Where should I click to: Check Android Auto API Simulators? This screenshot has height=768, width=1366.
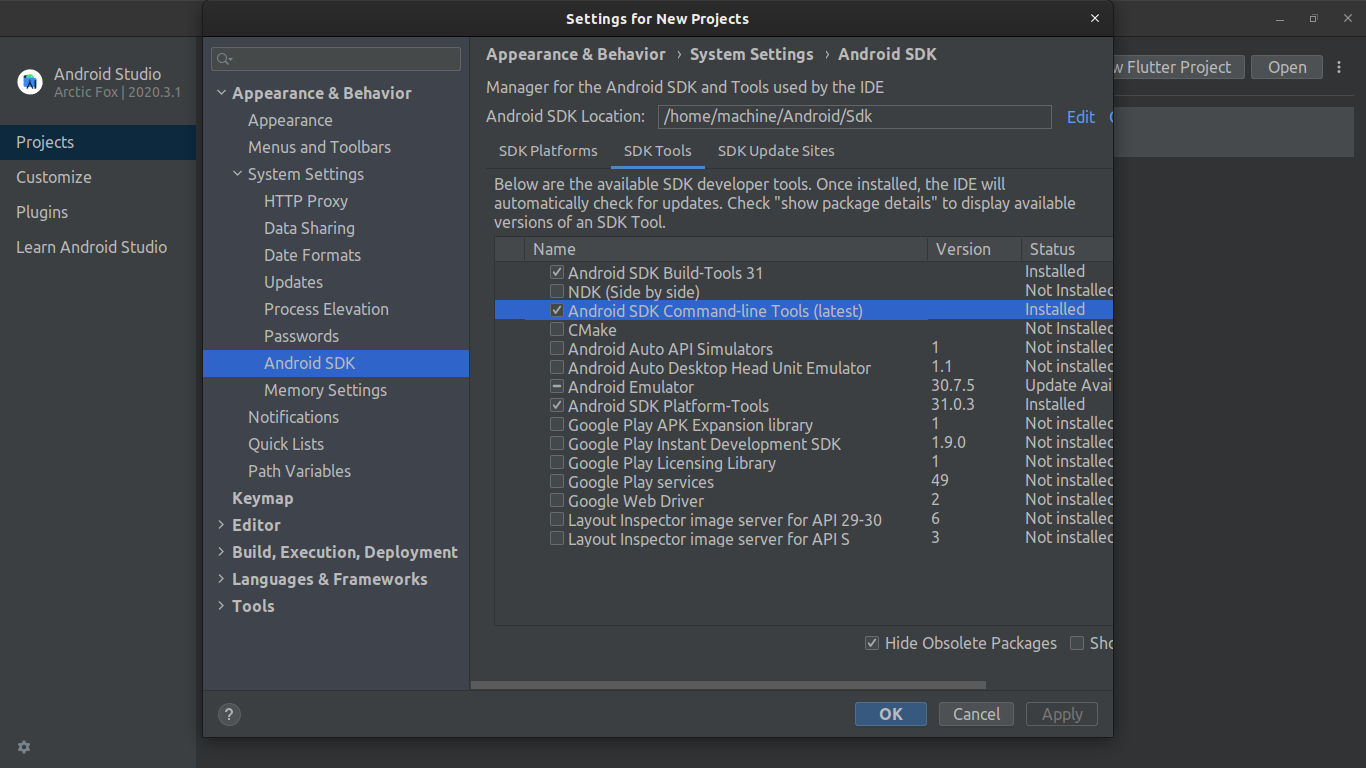coord(557,348)
